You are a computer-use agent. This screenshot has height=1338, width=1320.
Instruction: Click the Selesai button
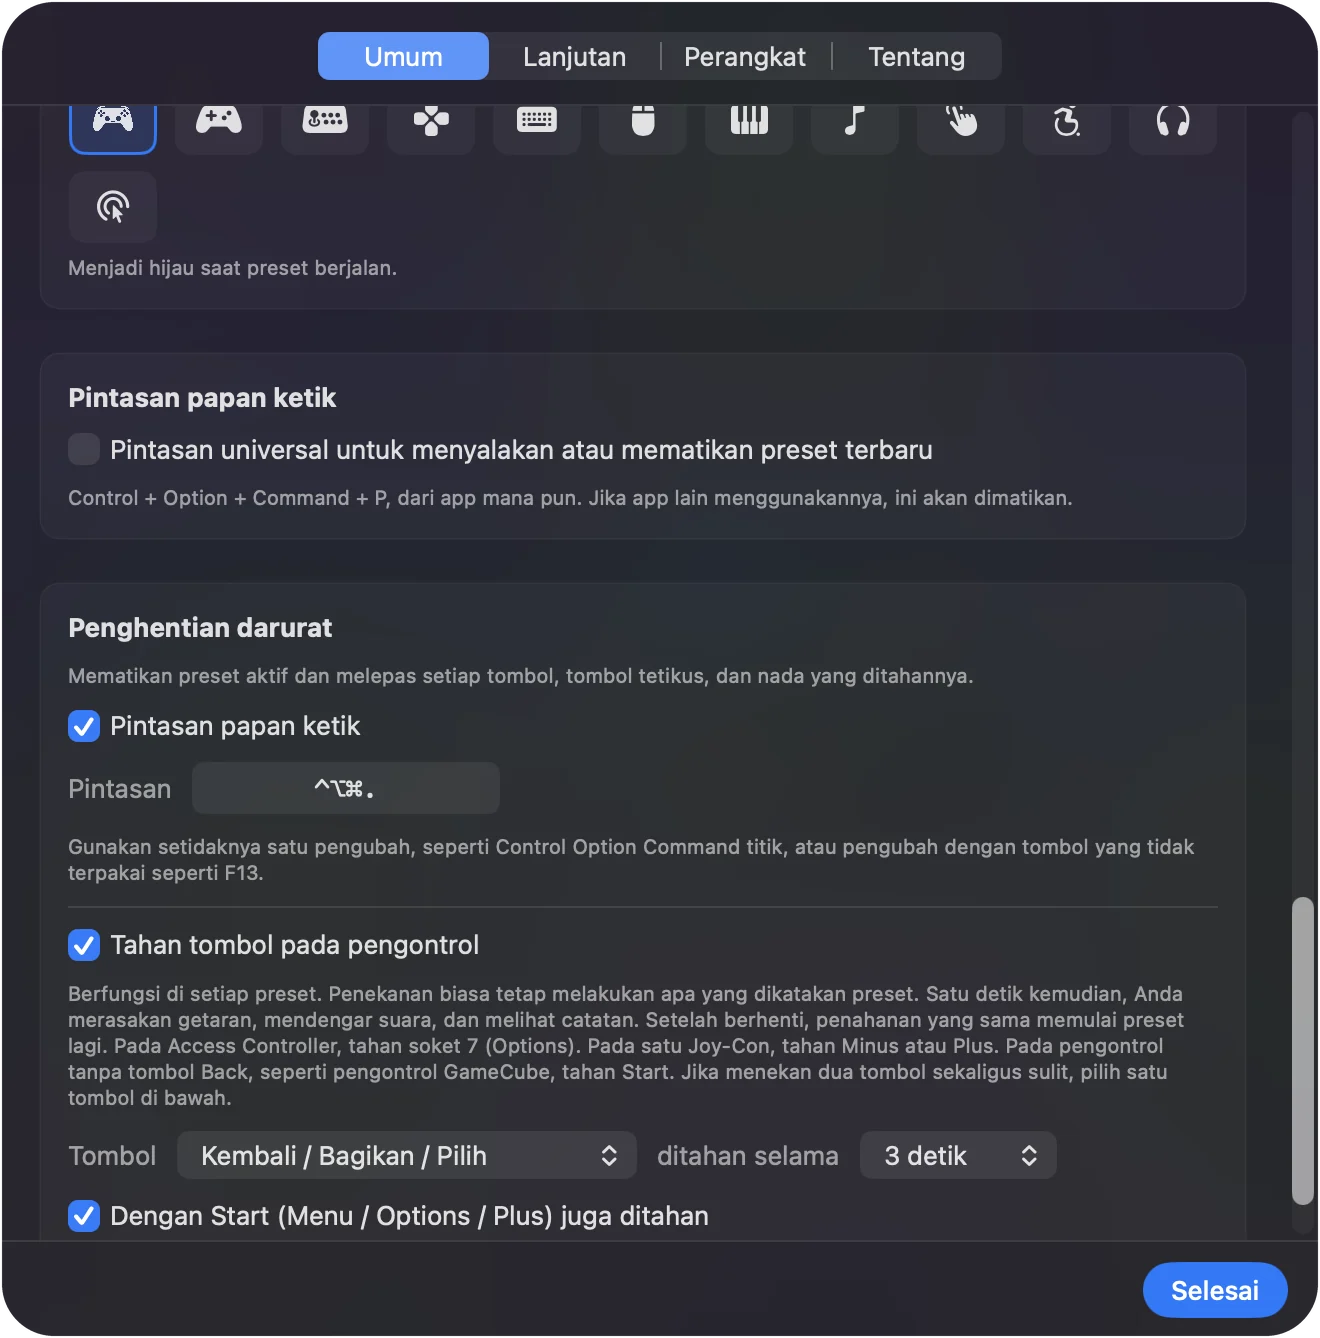click(x=1215, y=1291)
